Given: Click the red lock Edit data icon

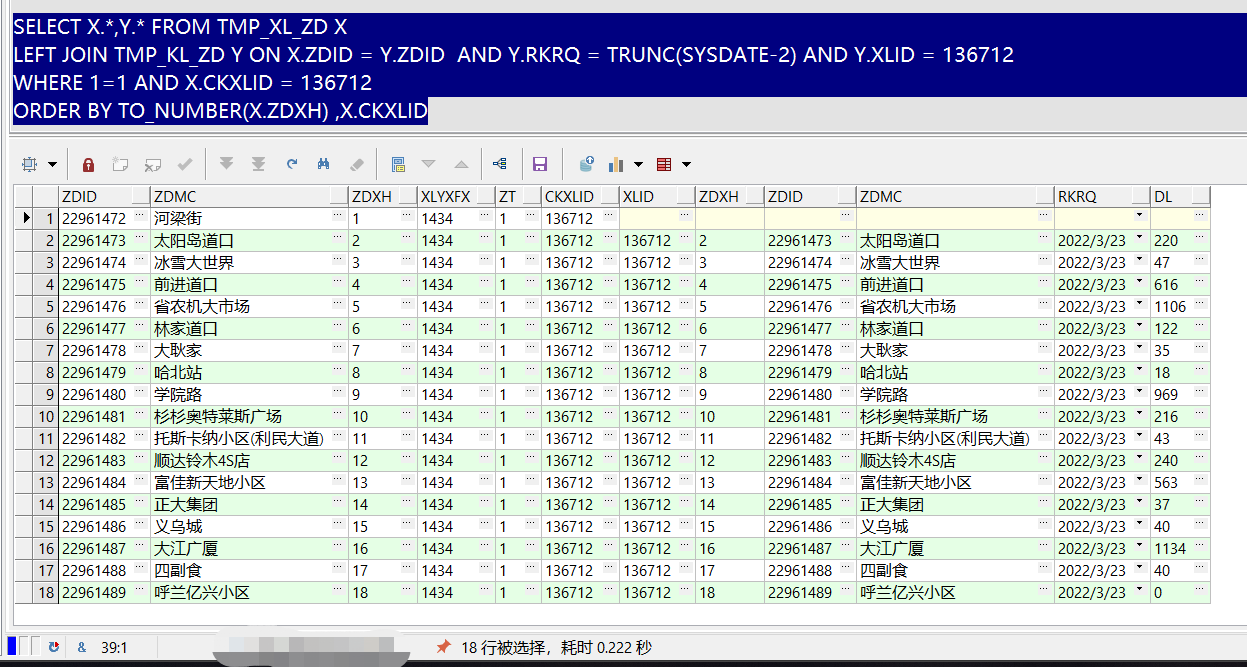Looking at the screenshot, I should 88,164.
